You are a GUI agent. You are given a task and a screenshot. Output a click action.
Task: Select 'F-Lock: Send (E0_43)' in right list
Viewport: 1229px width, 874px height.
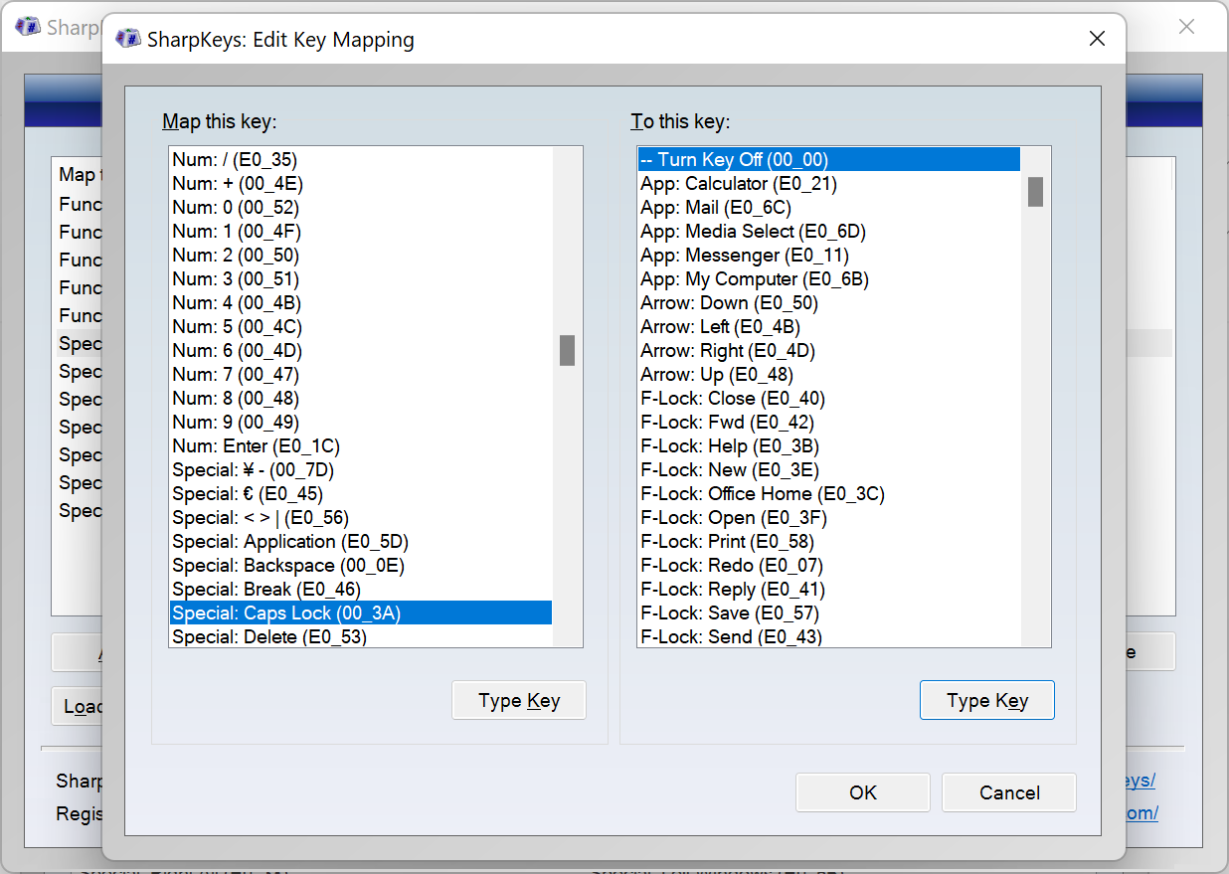[x=730, y=637]
